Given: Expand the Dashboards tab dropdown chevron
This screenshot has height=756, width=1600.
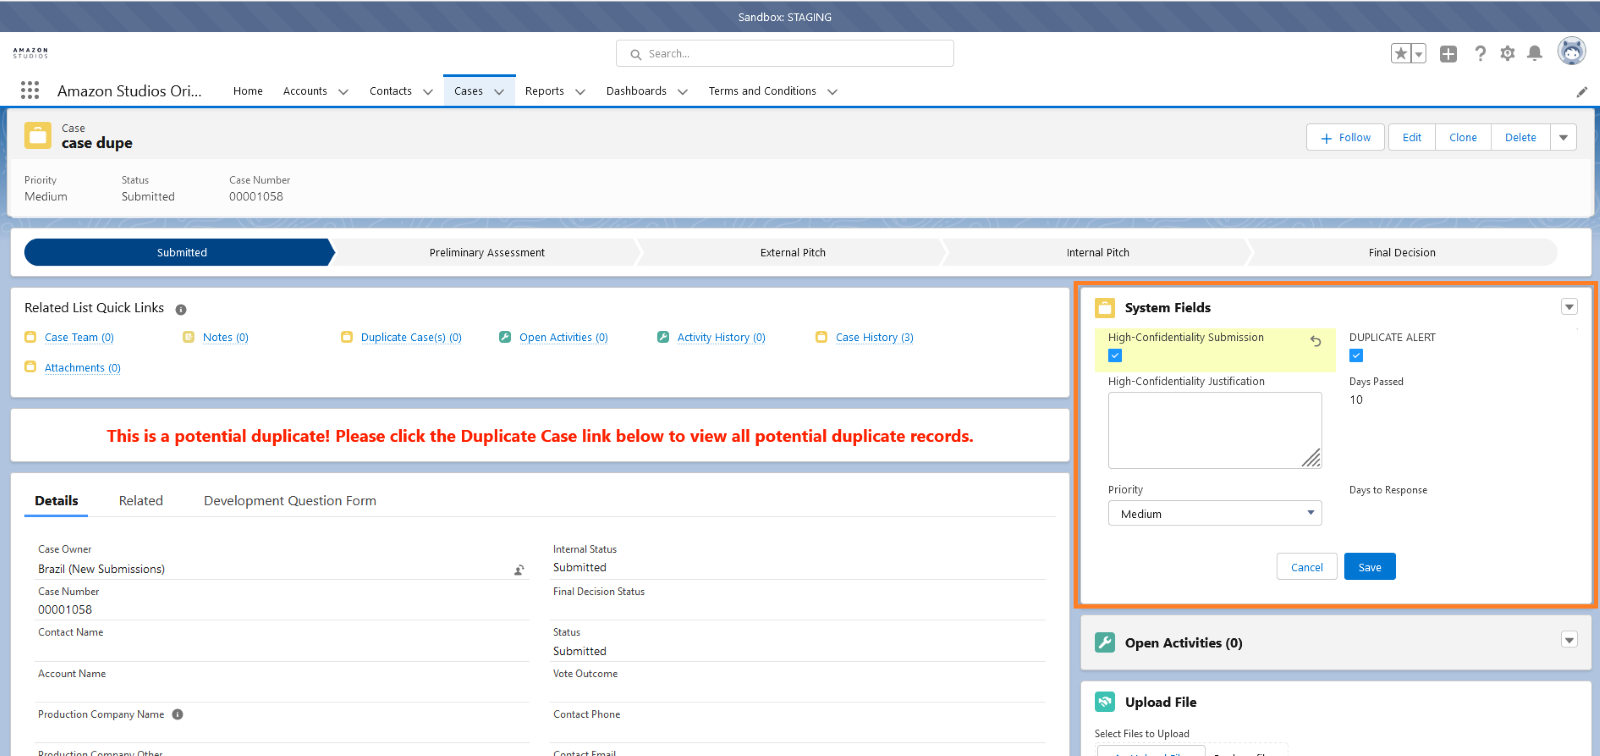Looking at the screenshot, I should click(x=683, y=92).
